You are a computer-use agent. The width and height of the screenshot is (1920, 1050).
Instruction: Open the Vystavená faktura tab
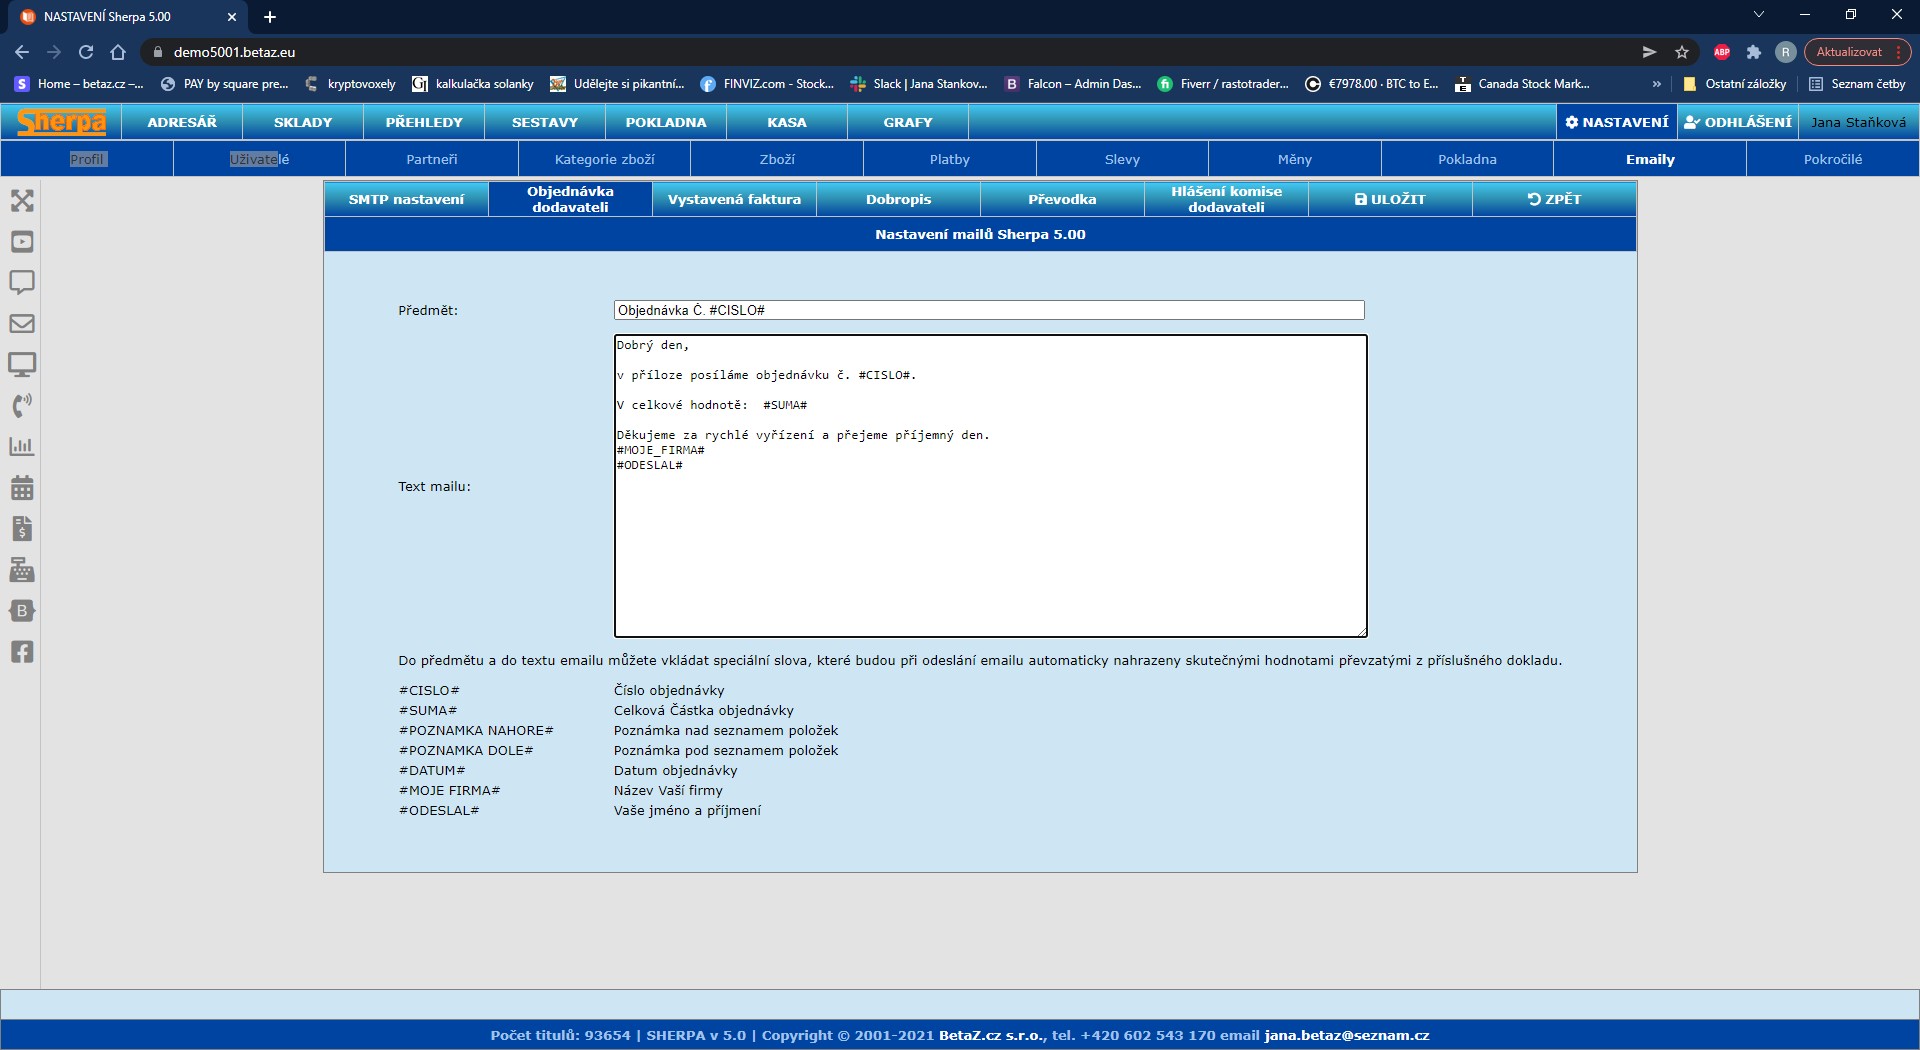734,199
